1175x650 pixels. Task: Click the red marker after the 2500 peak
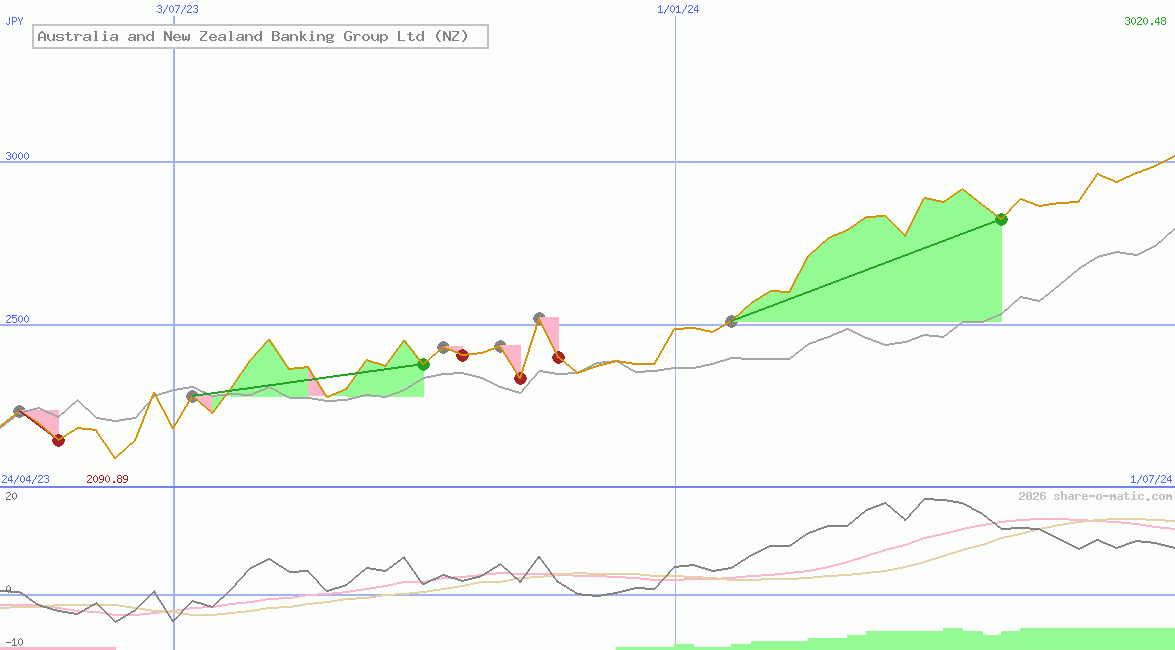(558, 356)
